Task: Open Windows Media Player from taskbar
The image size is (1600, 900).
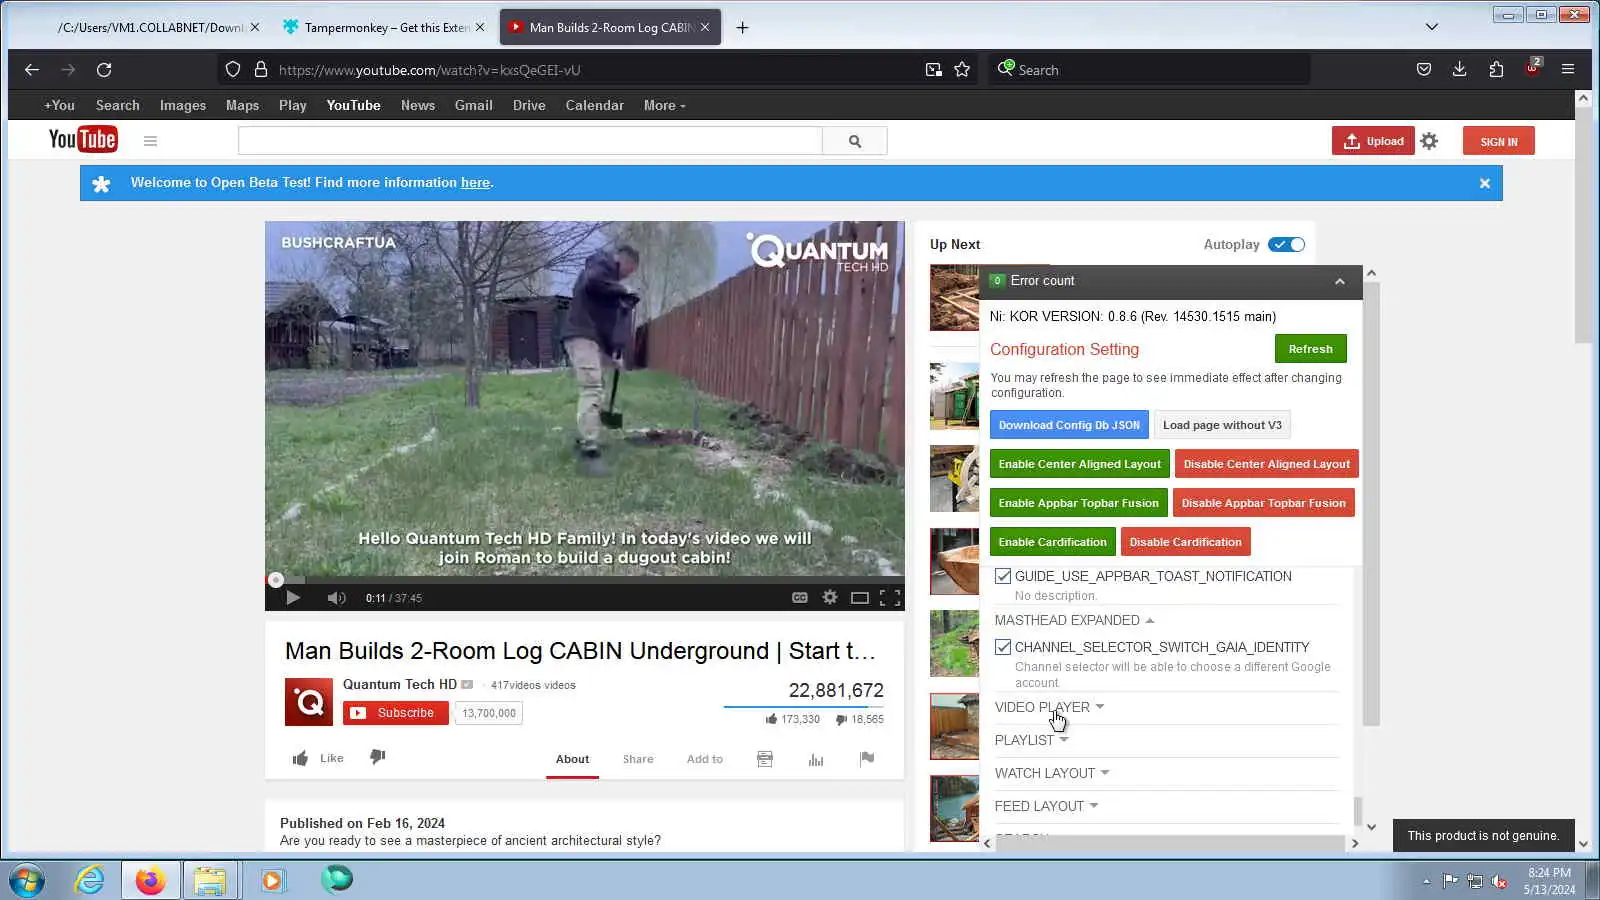Action: pos(272,880)
